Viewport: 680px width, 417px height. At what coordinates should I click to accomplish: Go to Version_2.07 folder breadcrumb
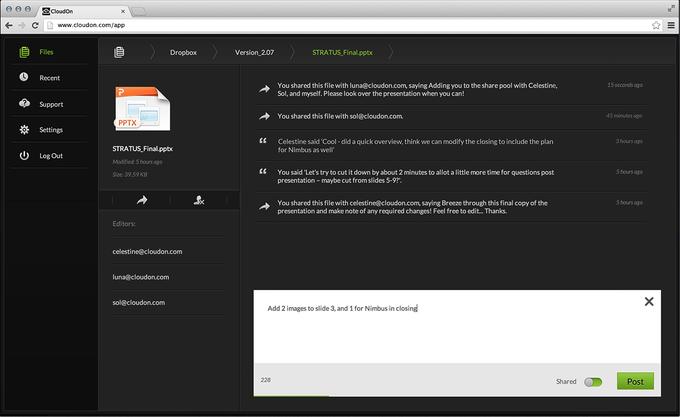pyautogui.click(x=254, y=52)
